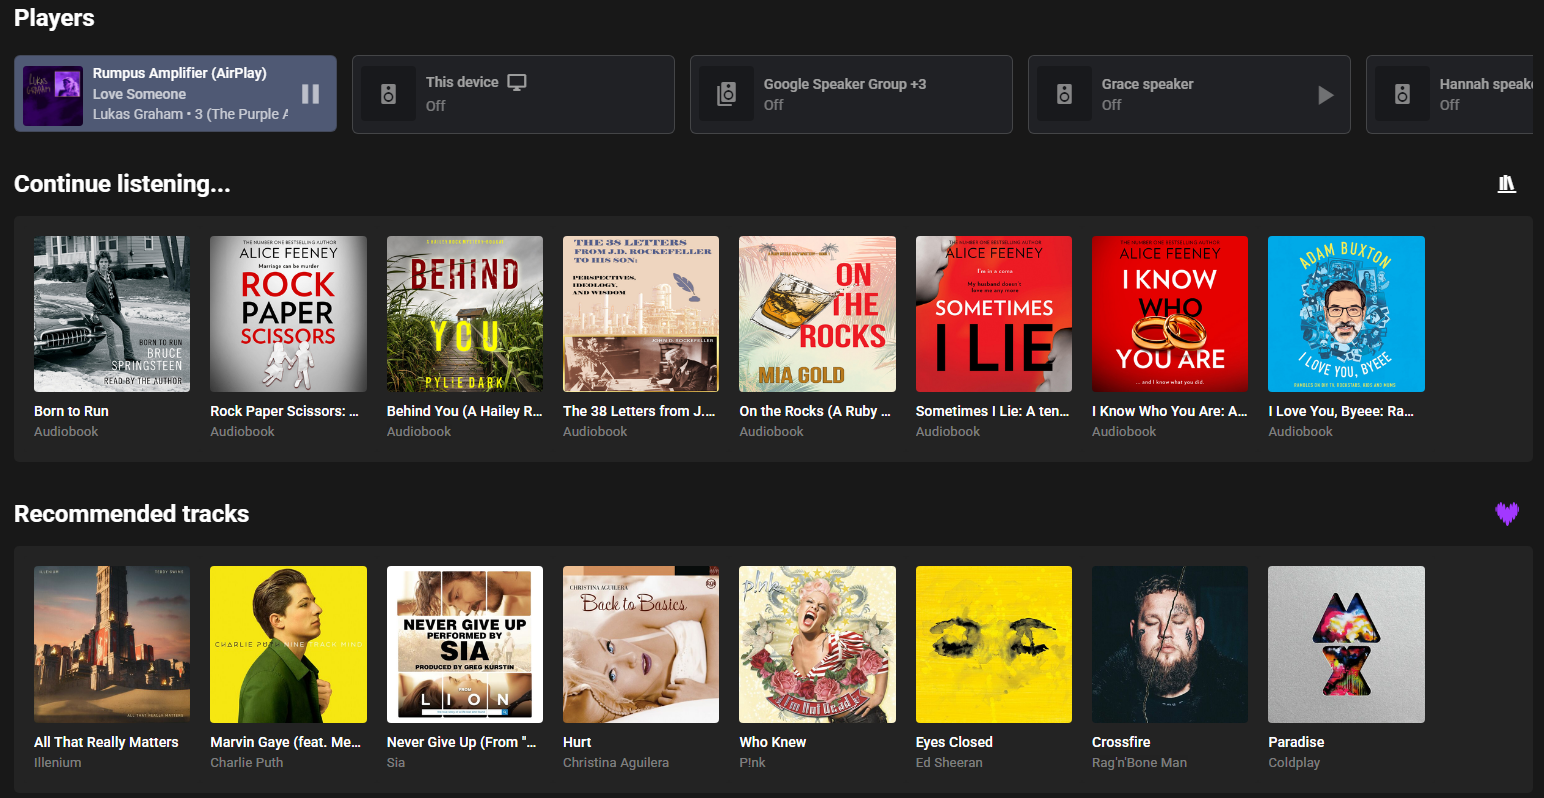Click the Charlie Puth artist link
The width and height of the screenshot is (1544, 798).
point(246,762)
